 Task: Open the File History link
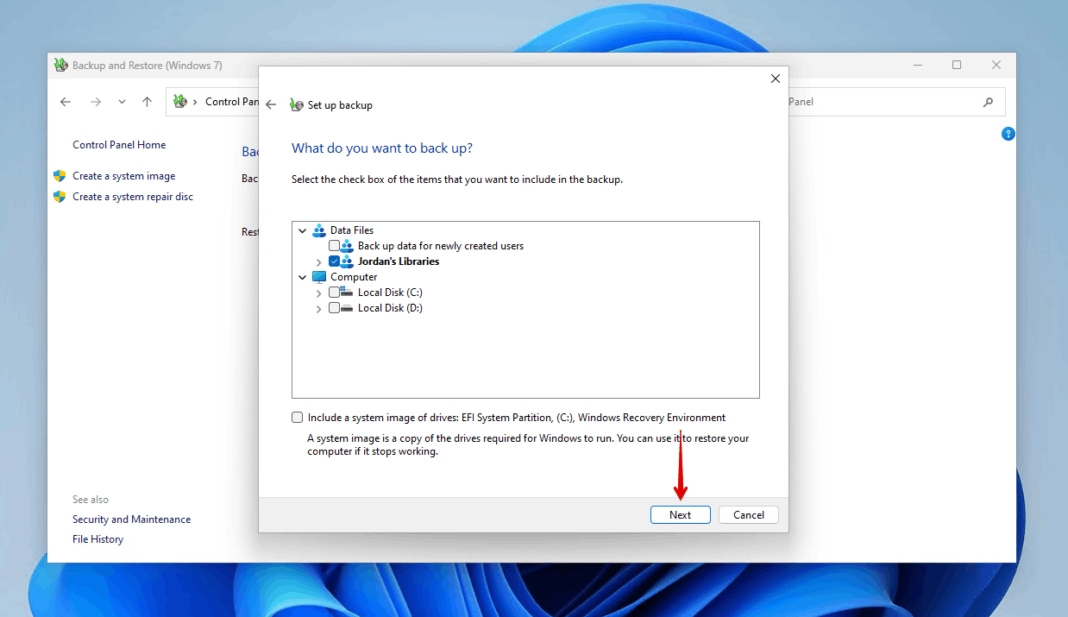97,539
